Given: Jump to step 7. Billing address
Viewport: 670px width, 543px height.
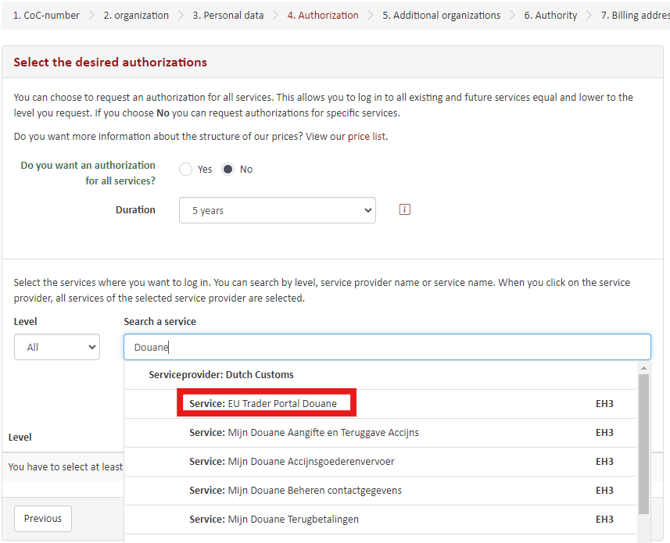Looking at the screenshot, I should tap(635, 15).
